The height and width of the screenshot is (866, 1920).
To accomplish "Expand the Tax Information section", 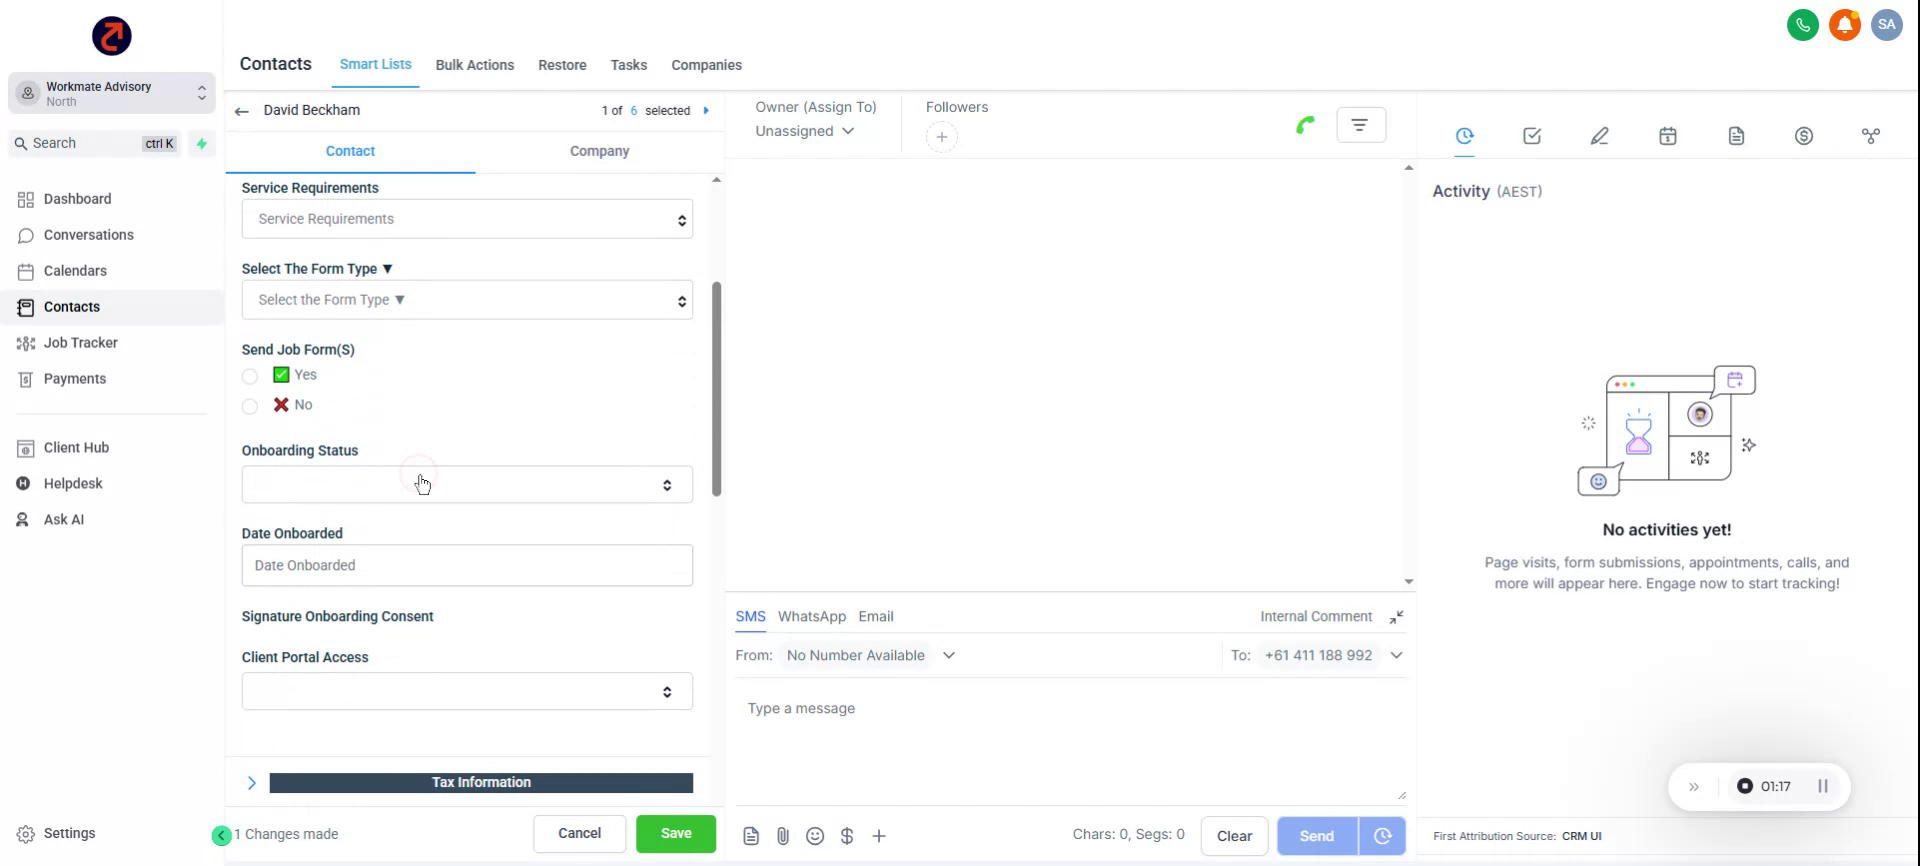I will pyautogui.click(x=252, y=783).
